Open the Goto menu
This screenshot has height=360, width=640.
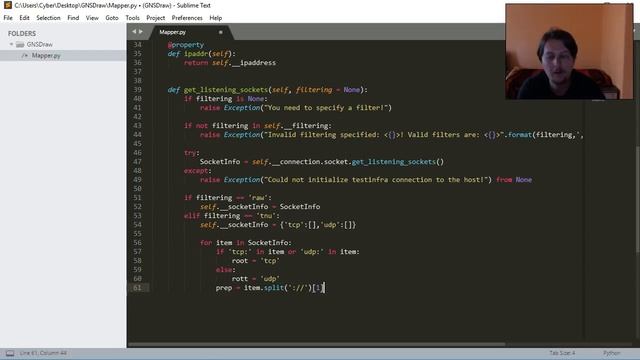[x=112, y=18]
